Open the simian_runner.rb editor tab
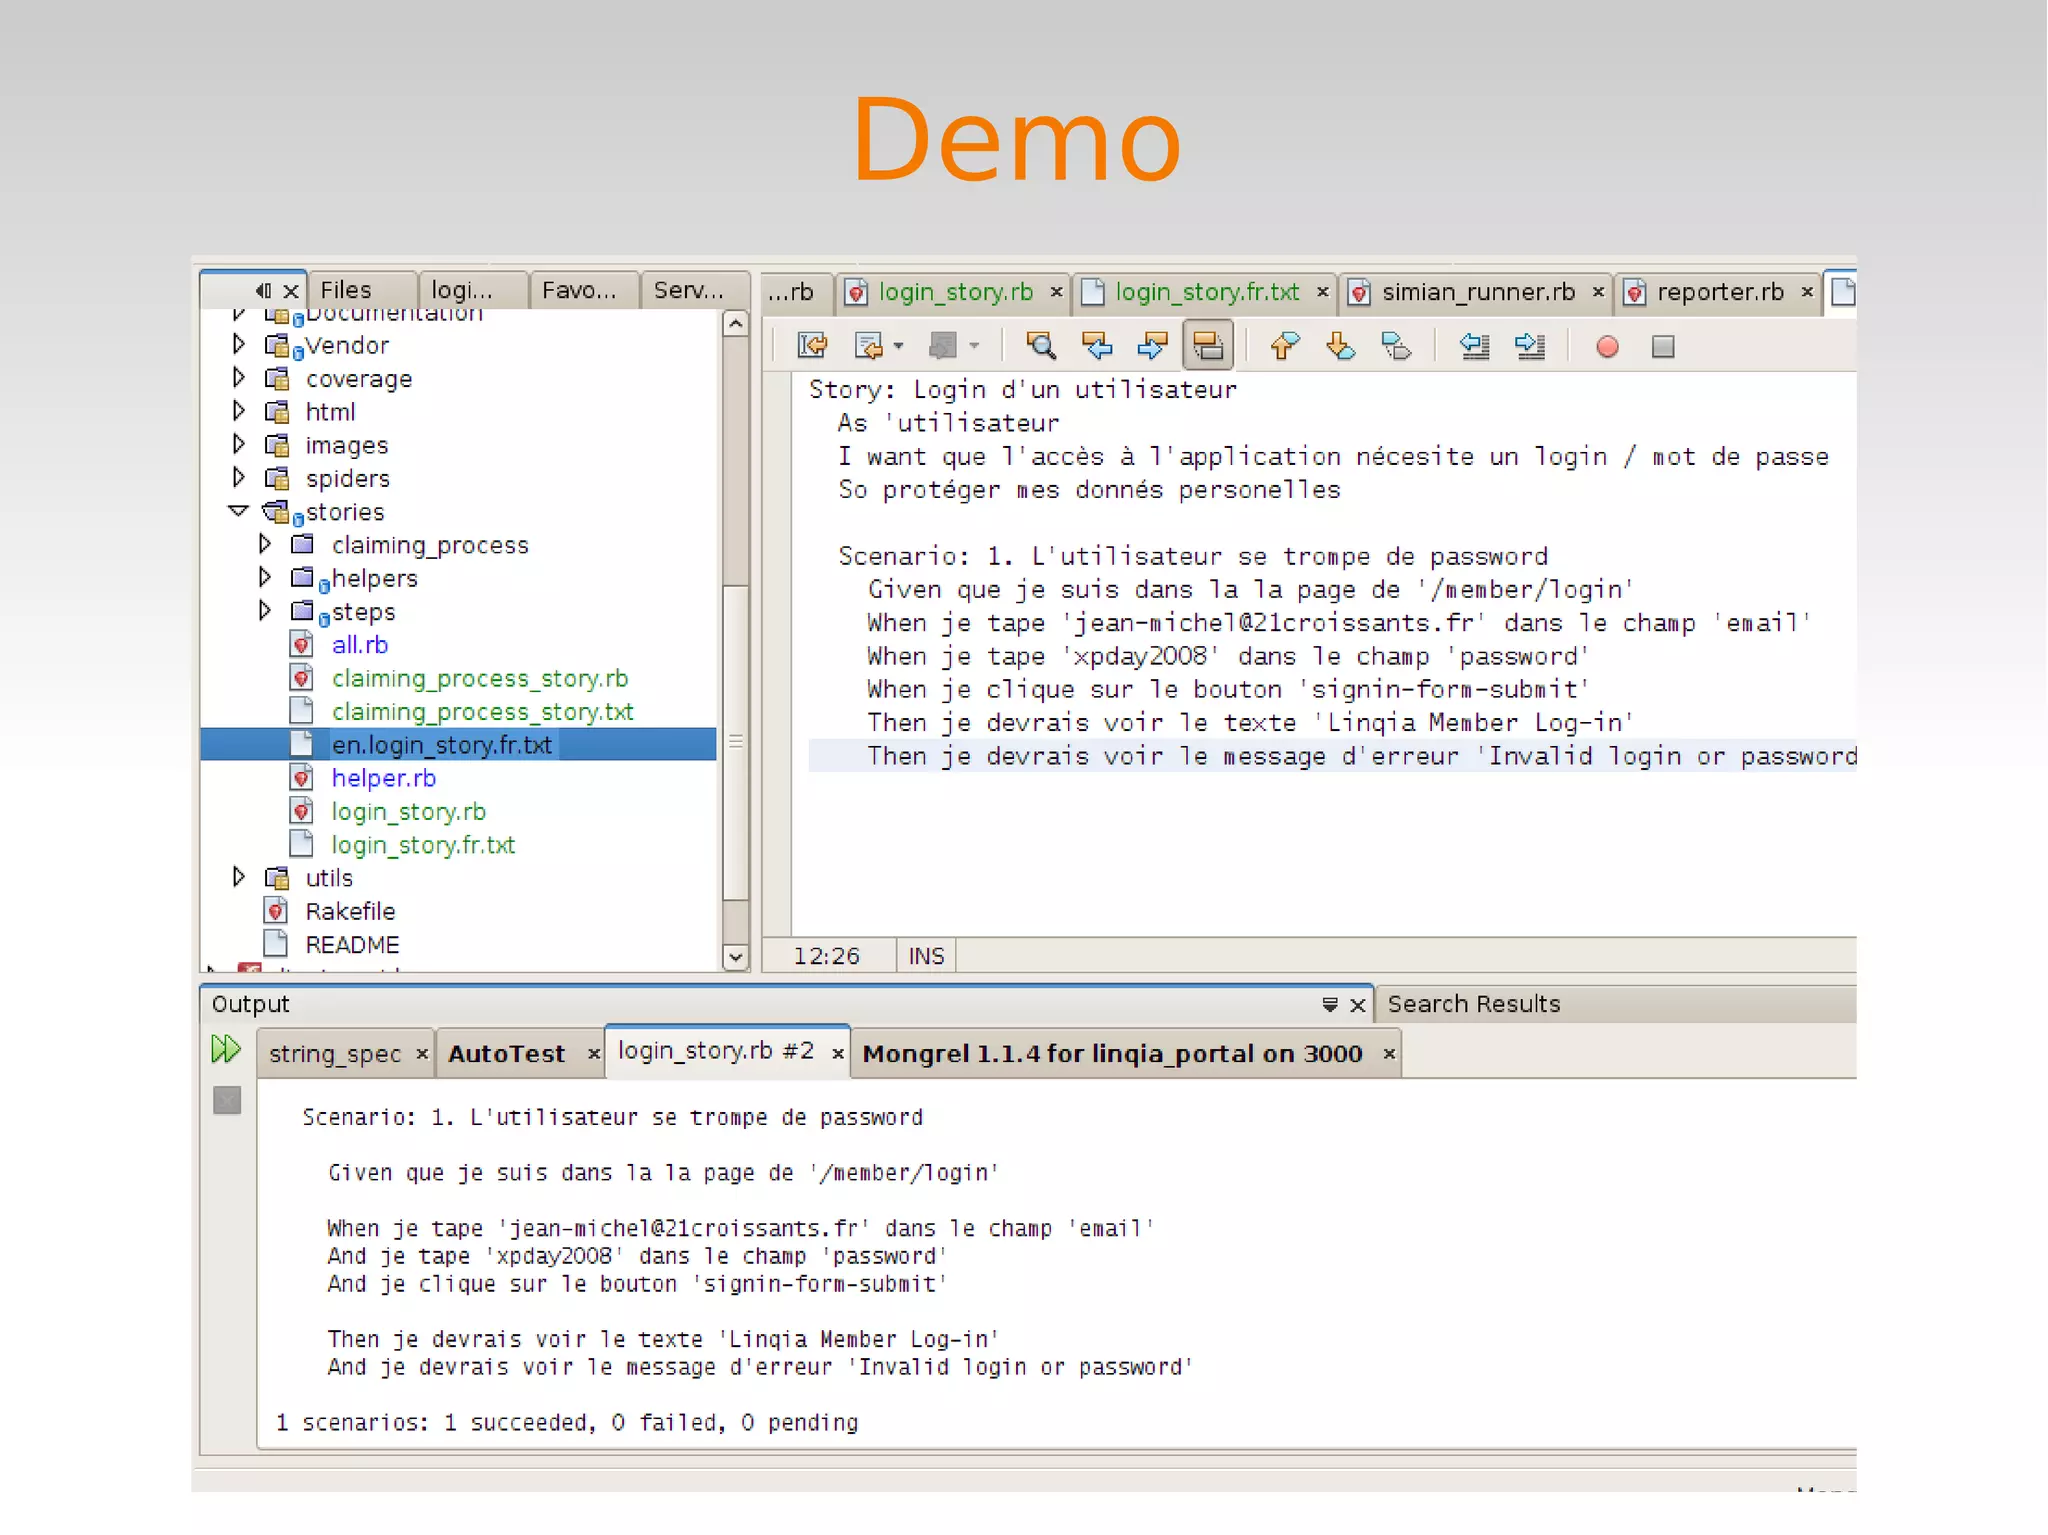 1477,291
